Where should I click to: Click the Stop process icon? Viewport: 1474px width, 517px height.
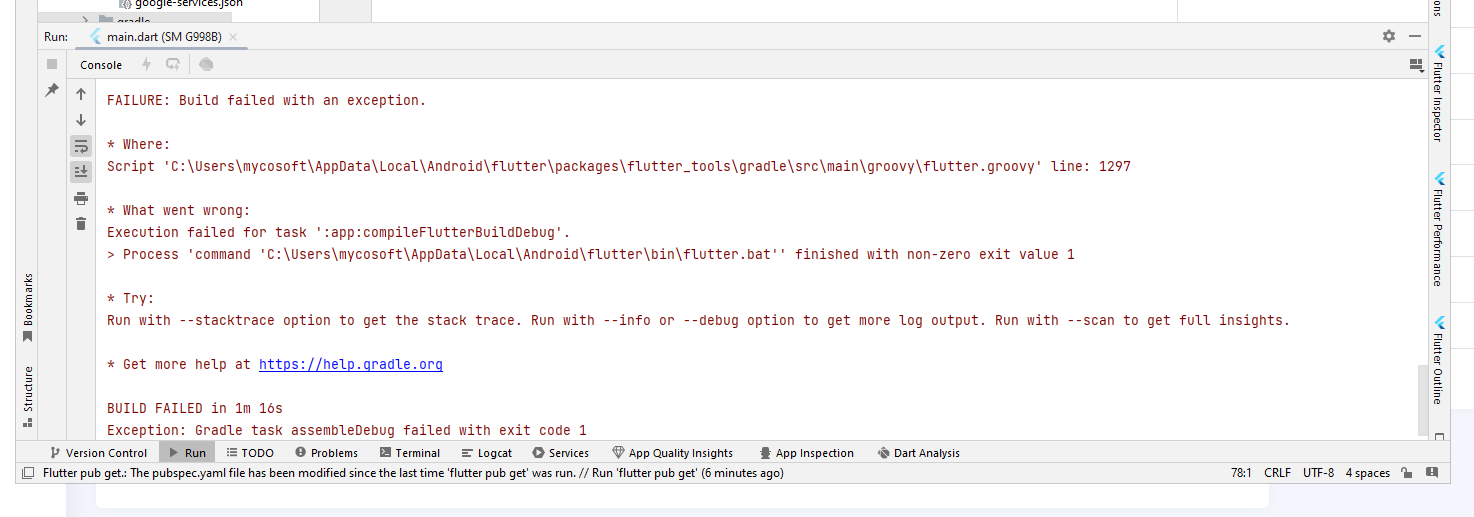click(x=52, y=64)
